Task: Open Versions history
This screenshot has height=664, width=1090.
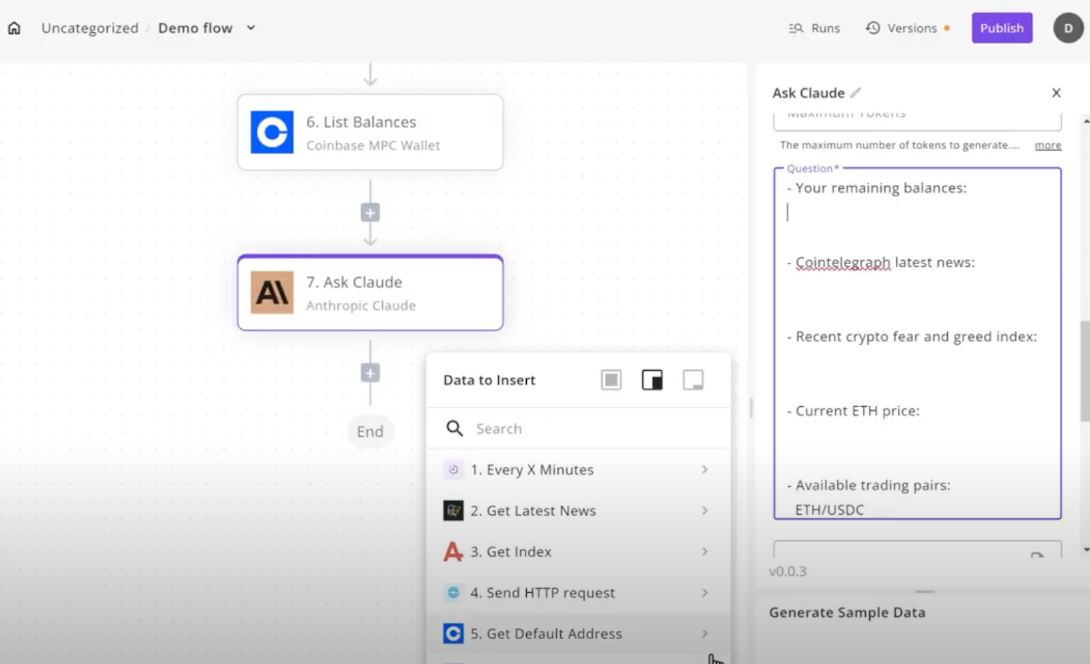Action: 907,28
